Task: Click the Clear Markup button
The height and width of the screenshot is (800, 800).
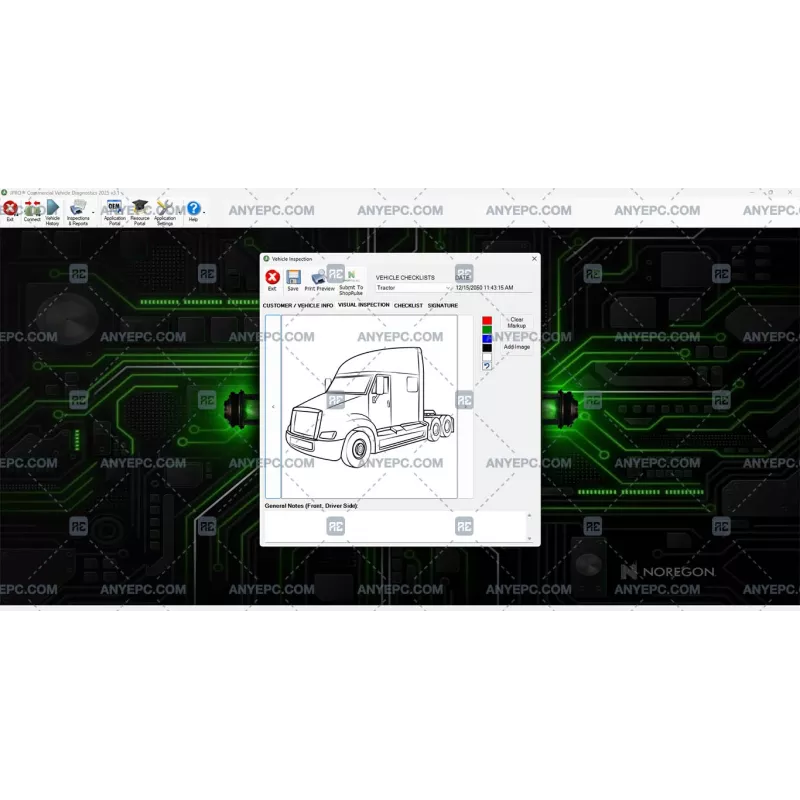Action: [x=517, y=322]
